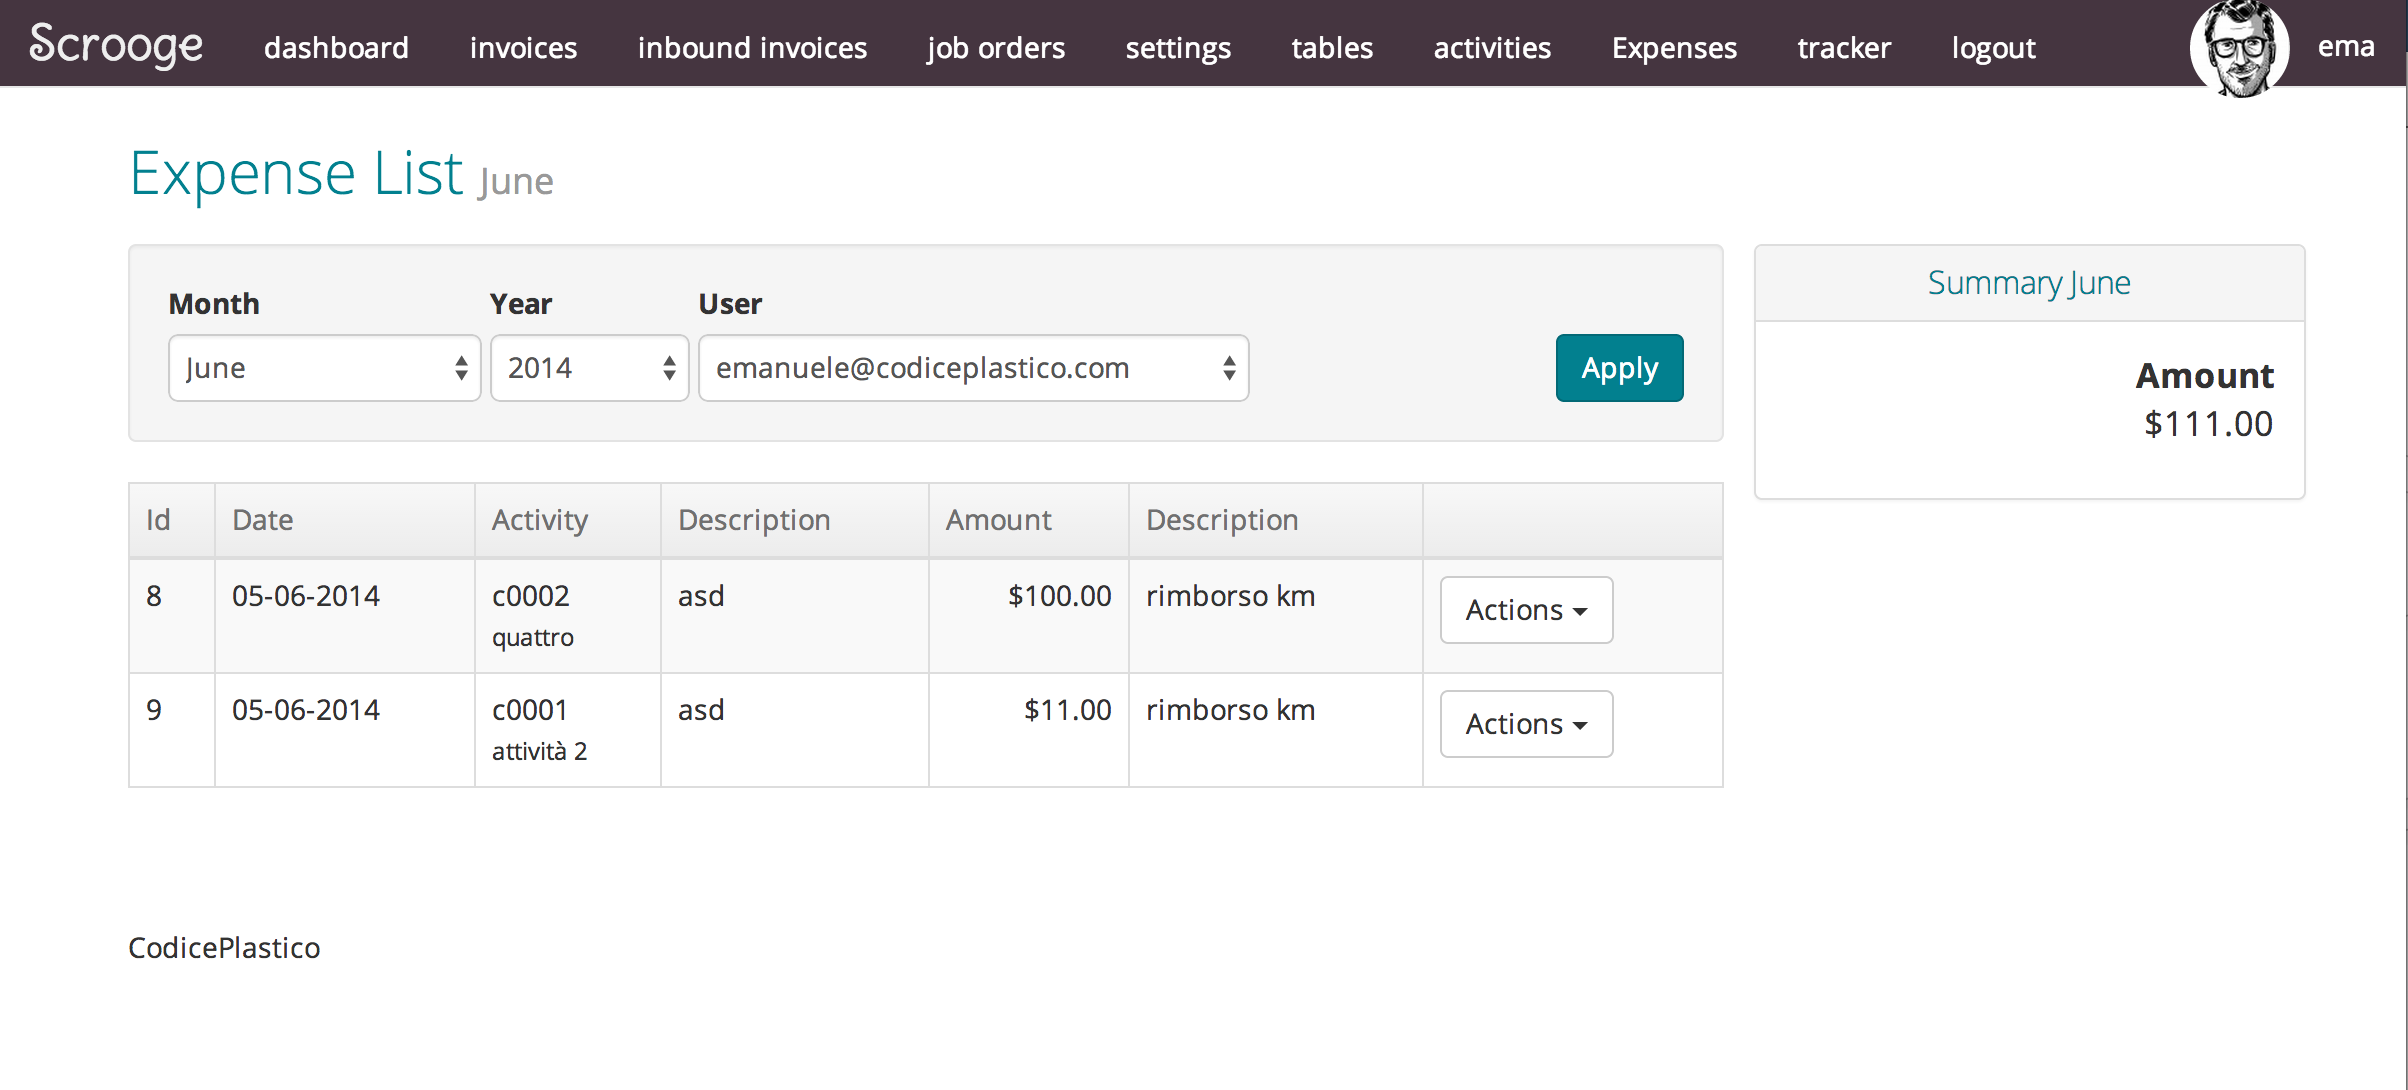Click the Scrooge logo

[116, 46]
